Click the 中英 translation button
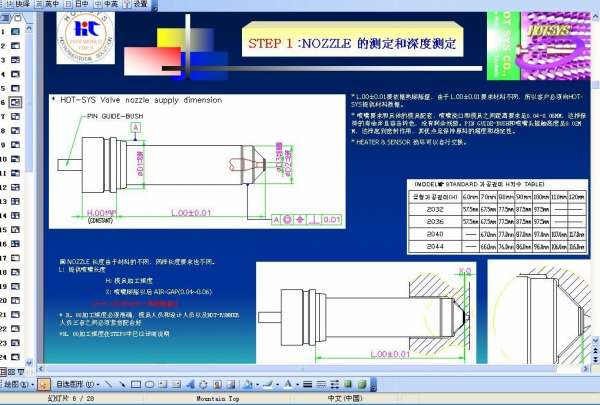Image resolution: width=600 pixels, height=405 pixels. tap(107, 4)
